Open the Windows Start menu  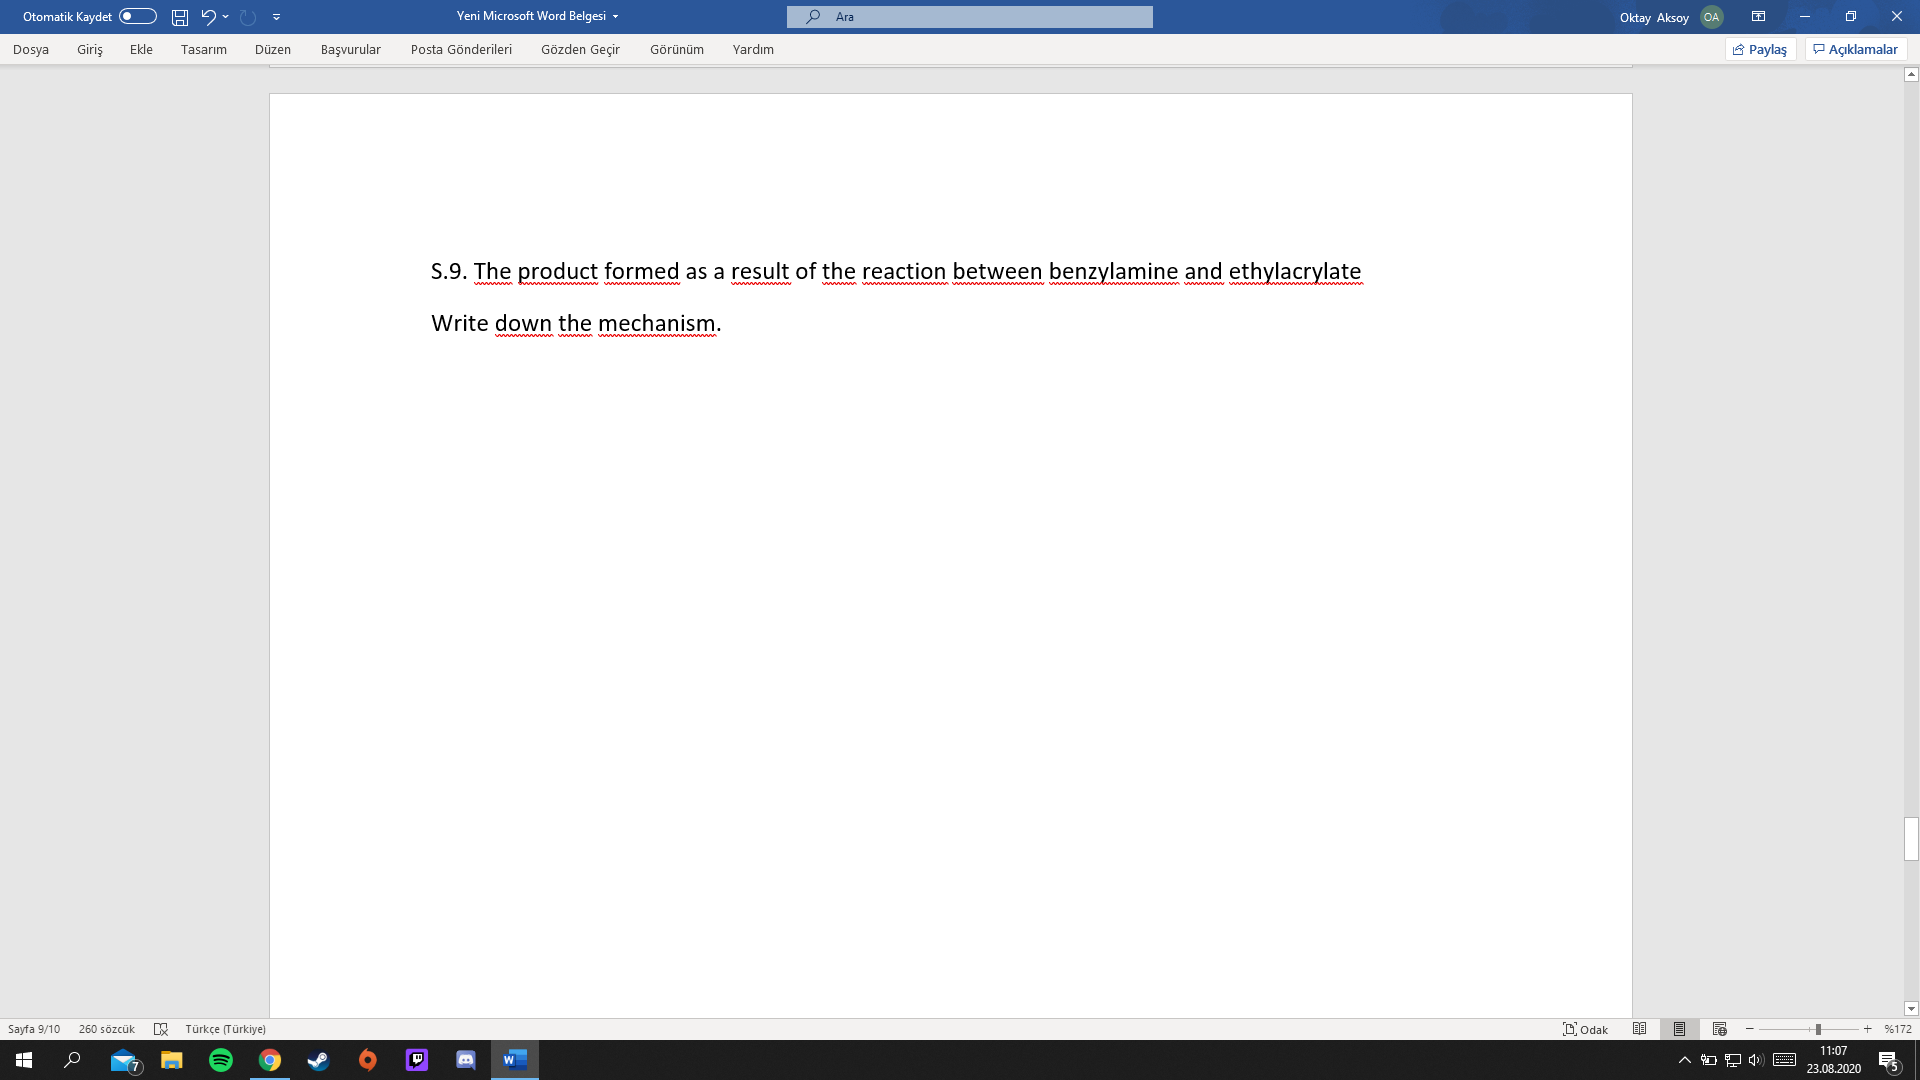click(x=24, y=1060)
